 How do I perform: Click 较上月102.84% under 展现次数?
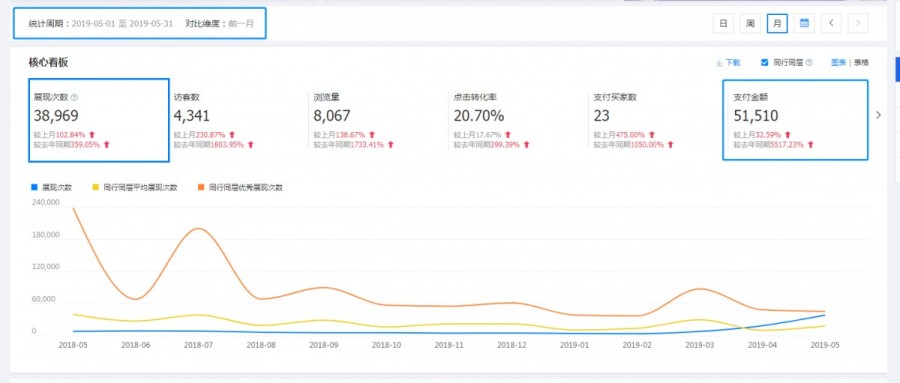pyautogui.click(x=59, y=135)
